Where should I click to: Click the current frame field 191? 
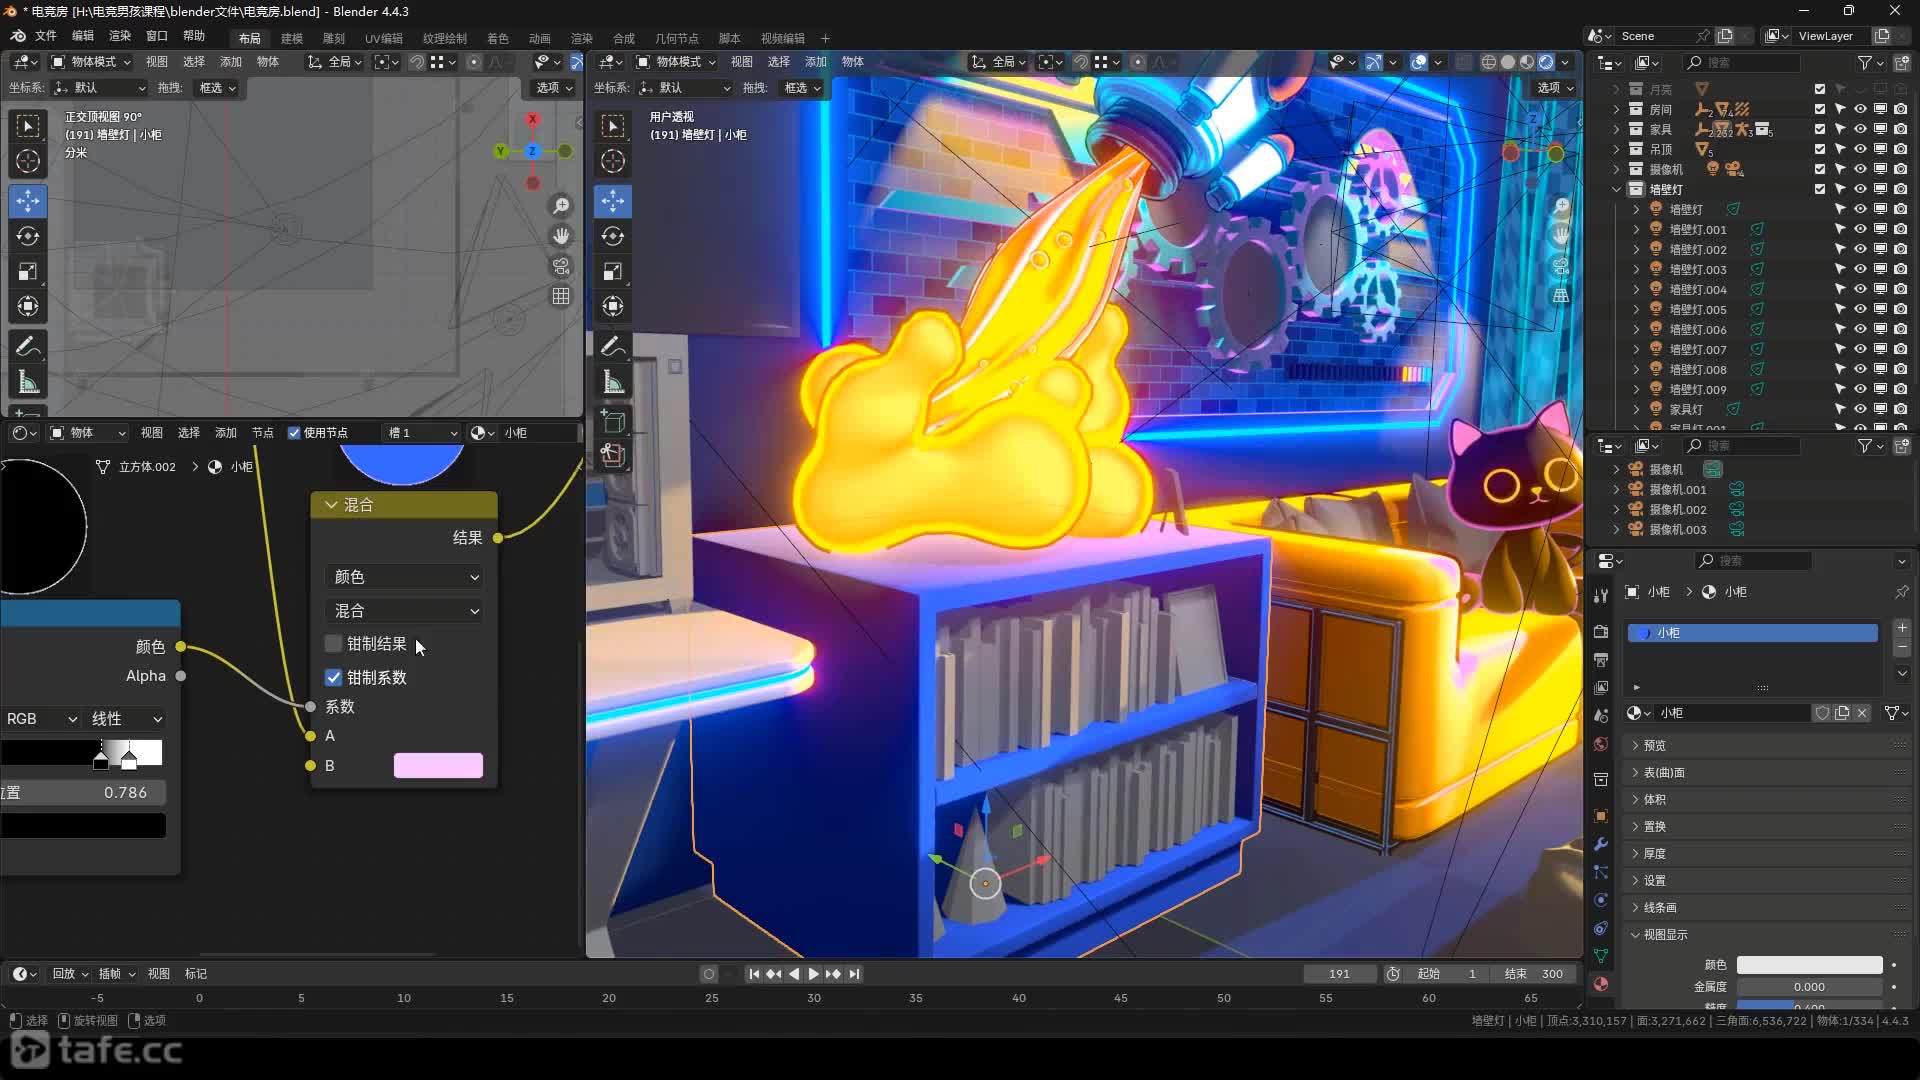(x=1339, y=974)
